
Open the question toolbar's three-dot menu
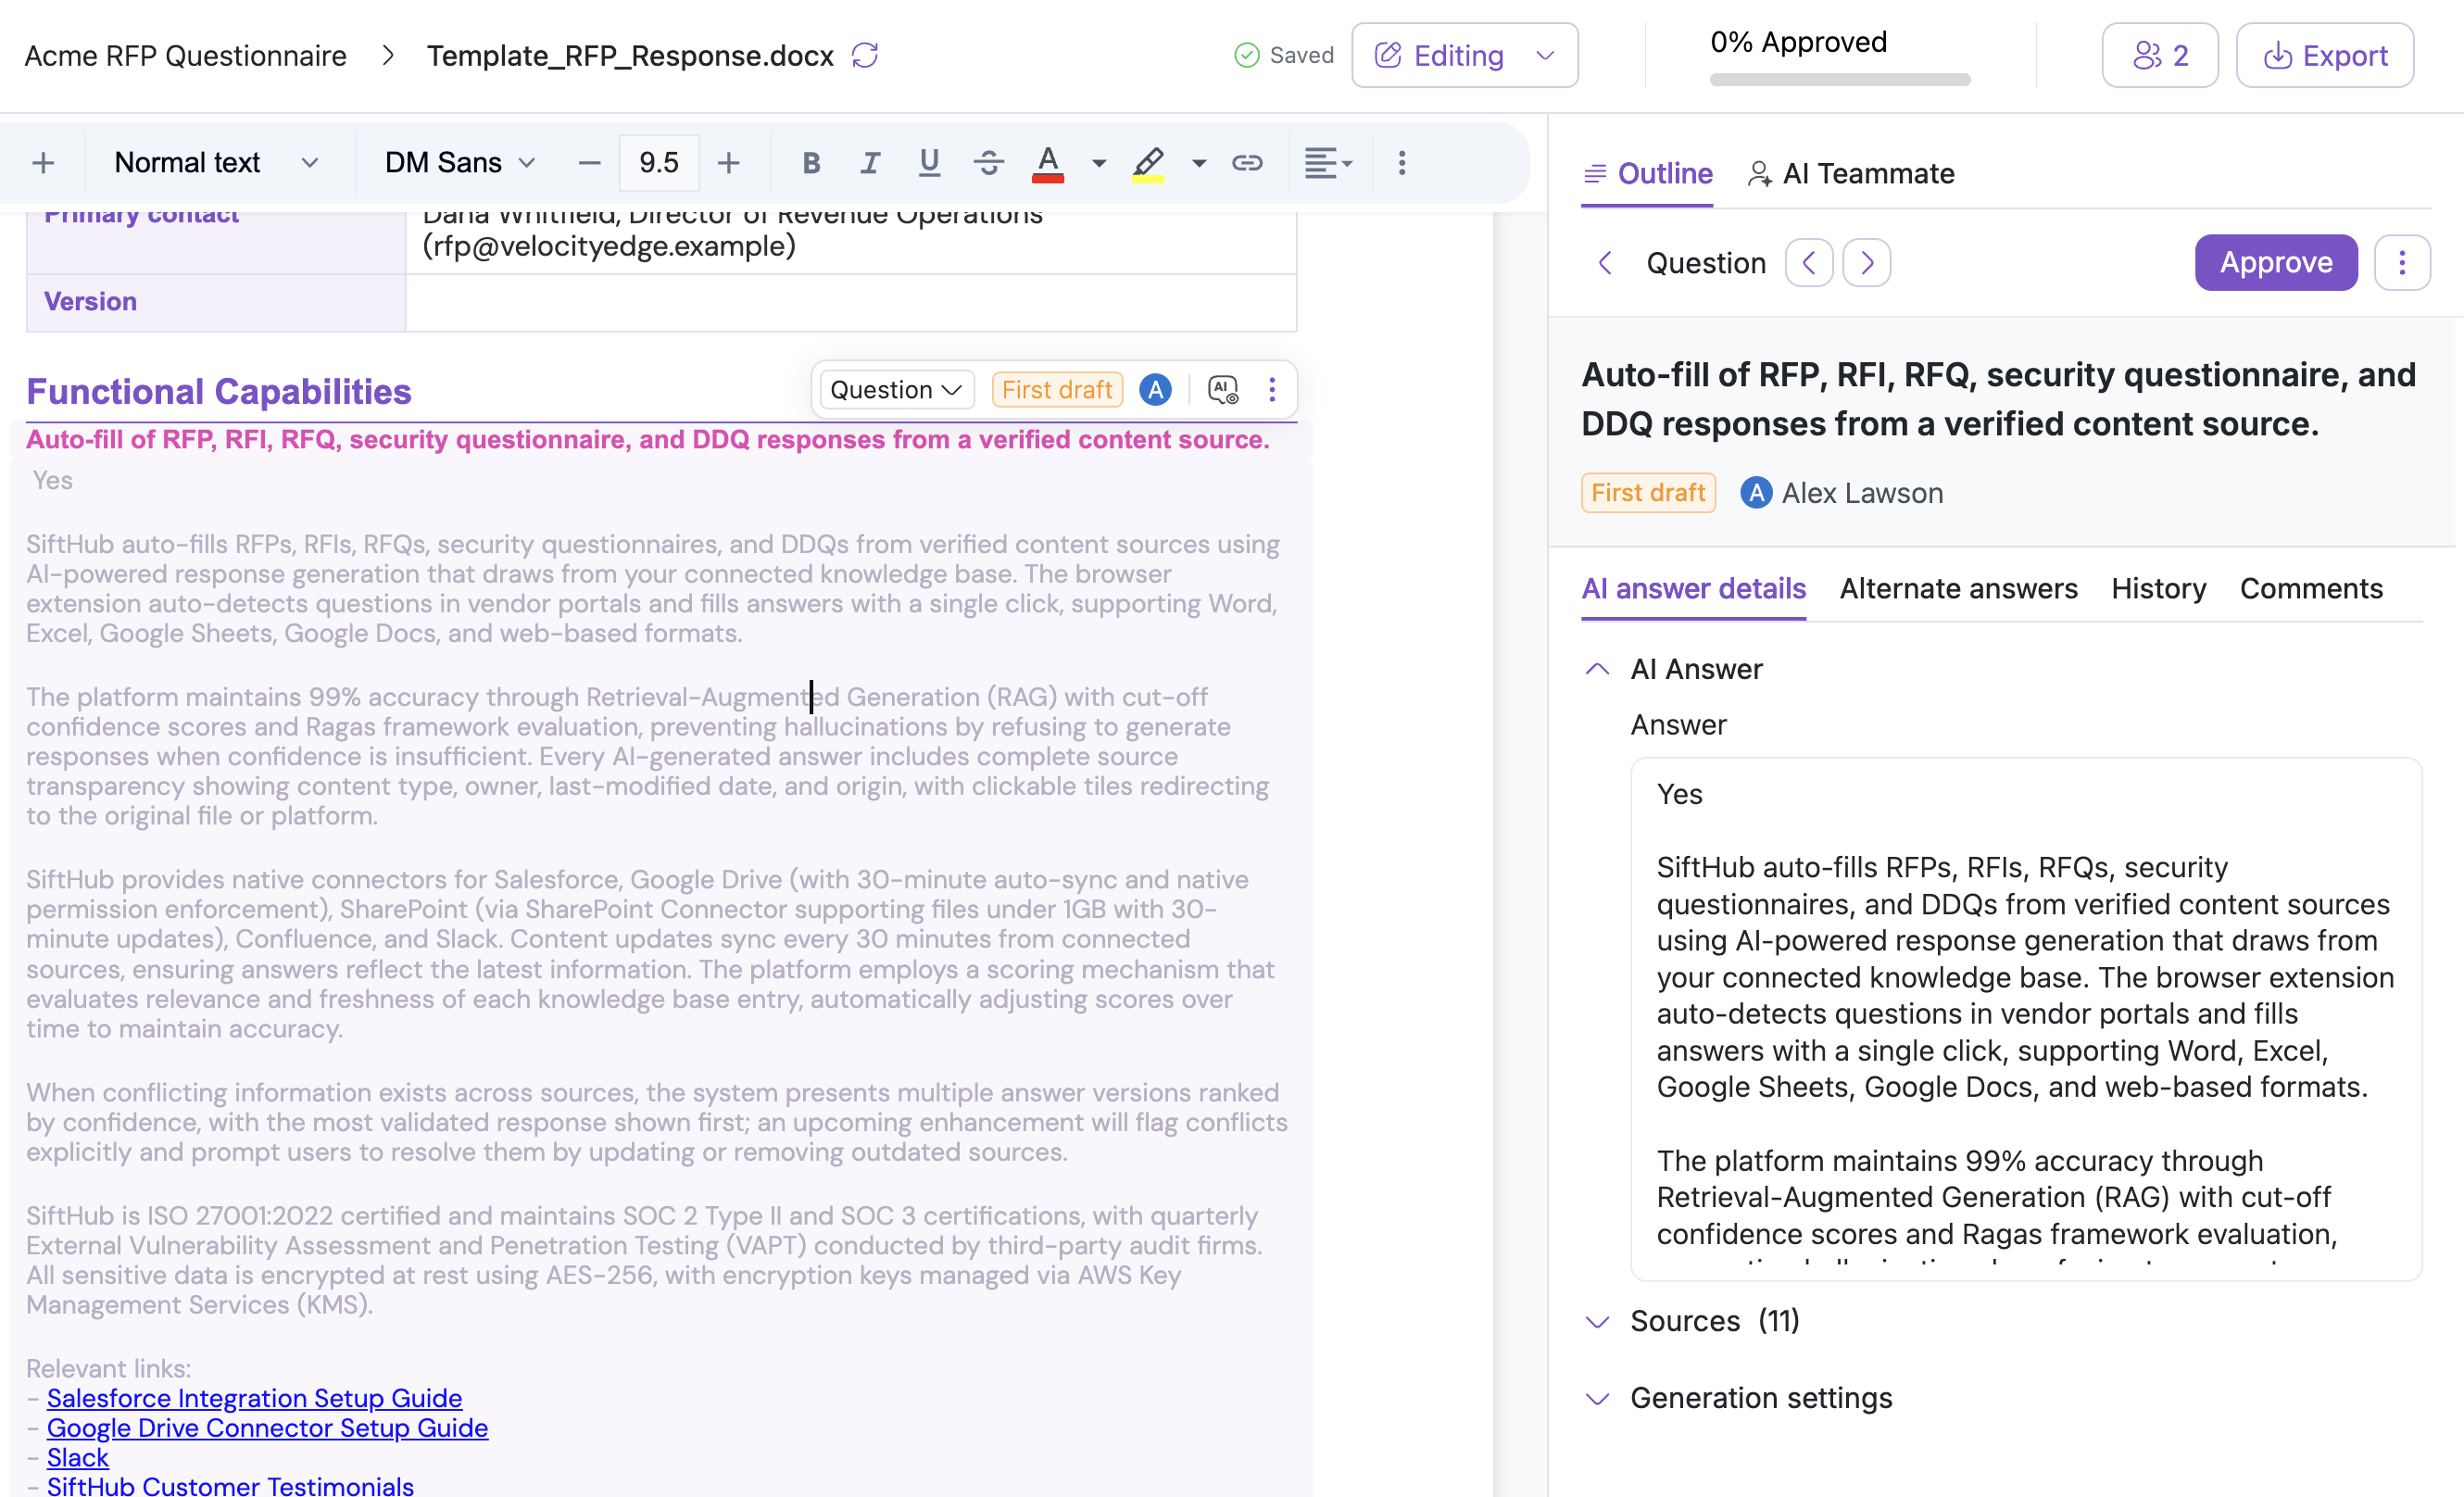point(1272,389)
